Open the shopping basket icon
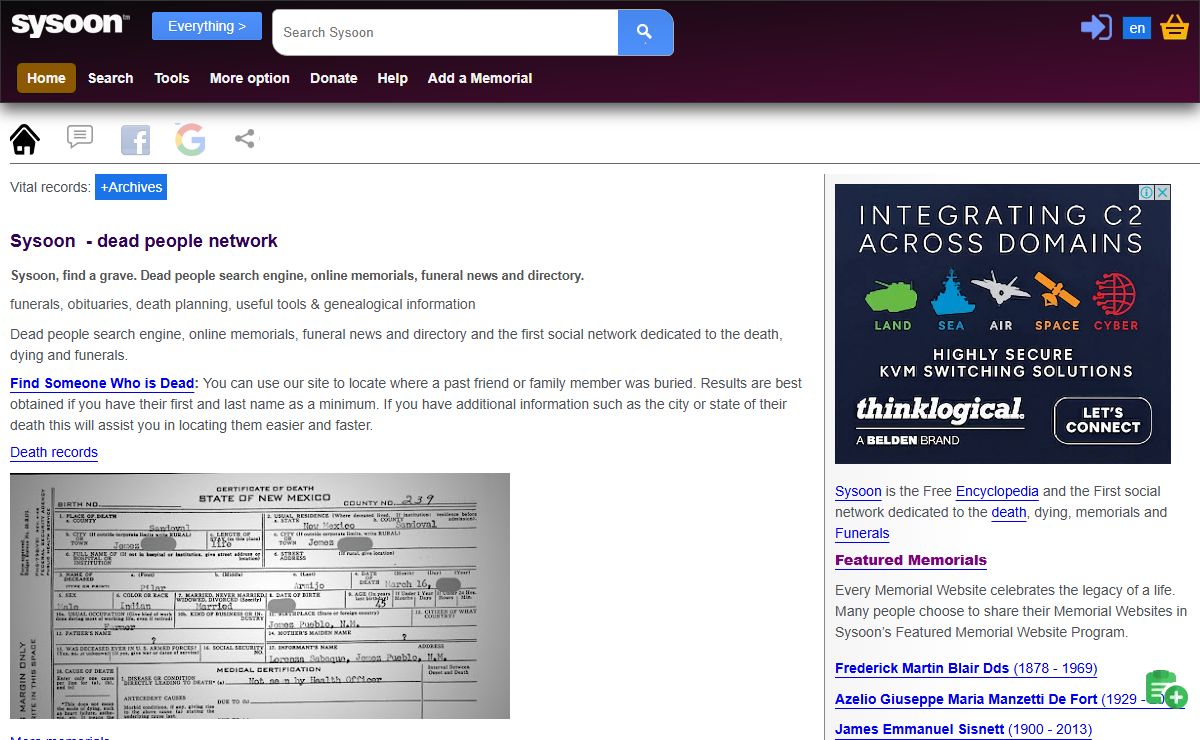This screenshot has width=1200, height=740. pyautogui.click(x=1174, y=27)
